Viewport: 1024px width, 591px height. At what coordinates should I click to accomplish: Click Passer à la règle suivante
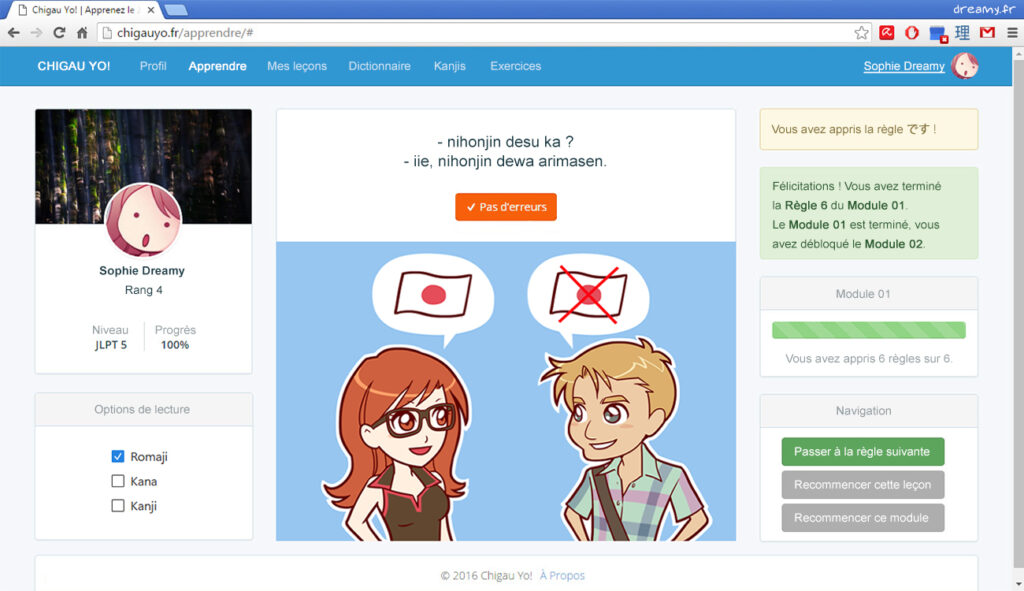862,452
